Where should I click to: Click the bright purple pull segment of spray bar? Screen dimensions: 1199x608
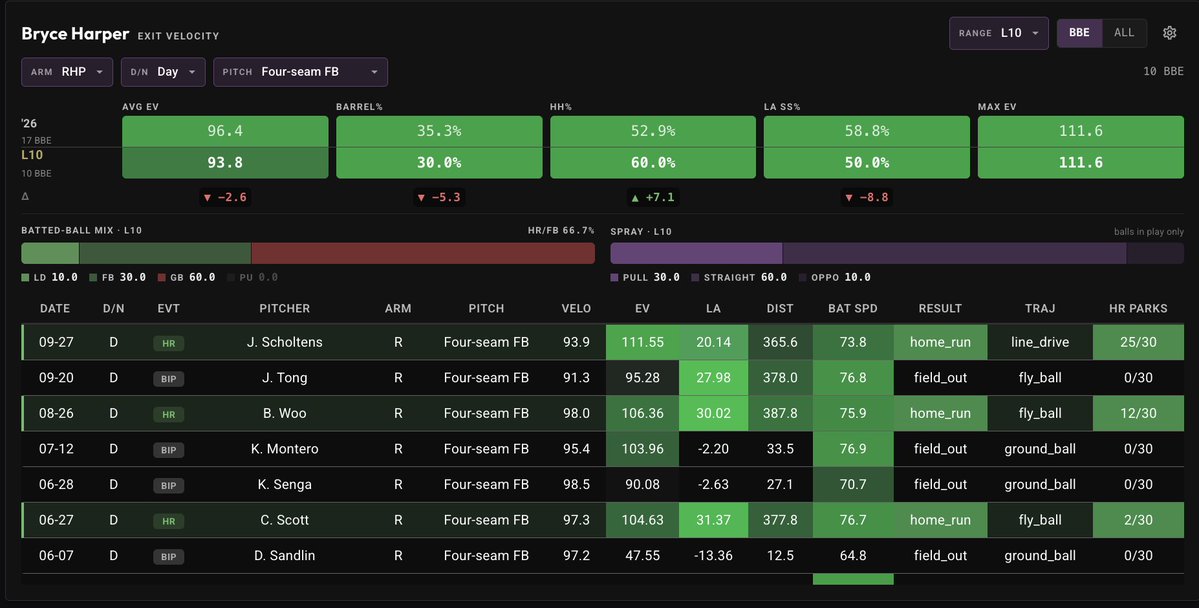(696, 253)
